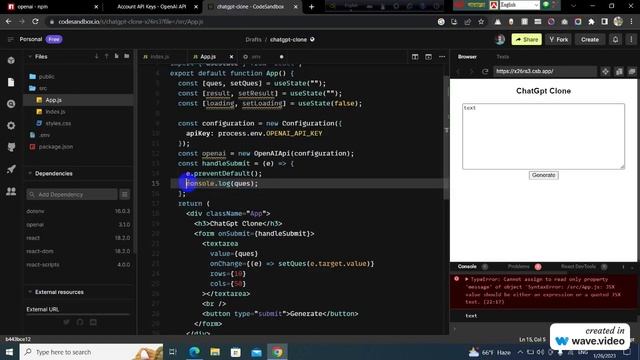Click the textarea in ChatGpt Clone preview
This screenshot has width=640, height=360.
543,136
